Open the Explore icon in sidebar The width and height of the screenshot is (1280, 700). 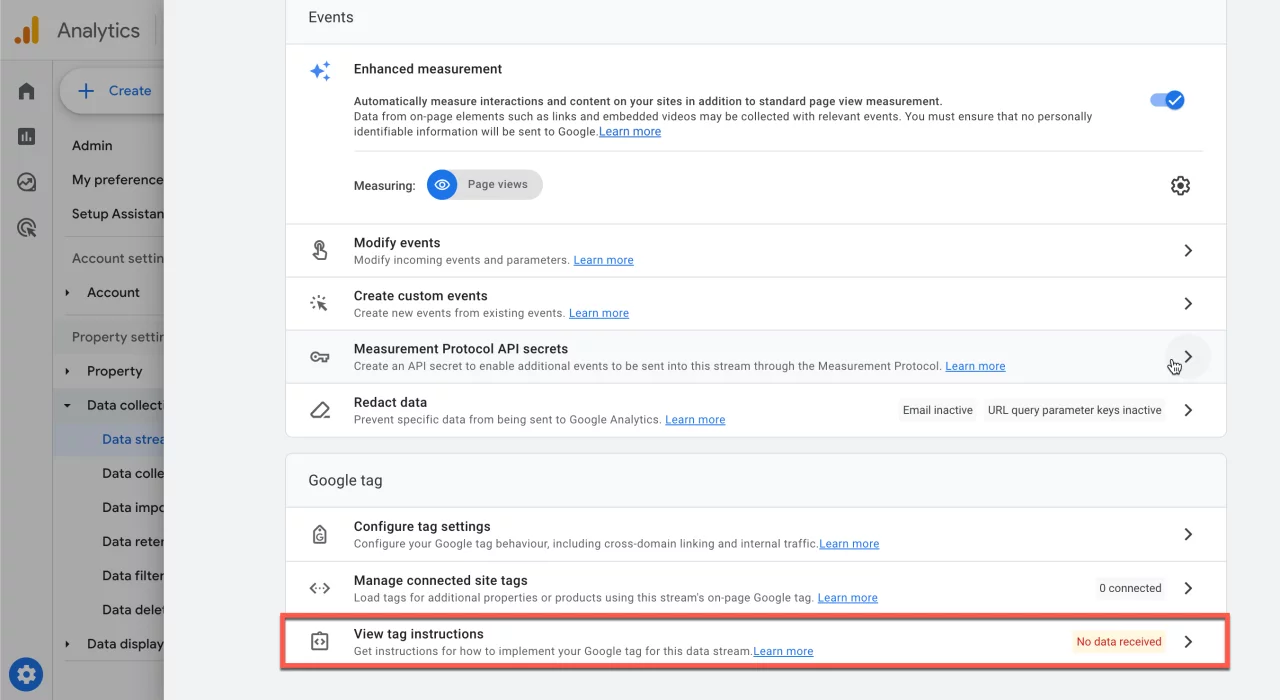point(27,182)
